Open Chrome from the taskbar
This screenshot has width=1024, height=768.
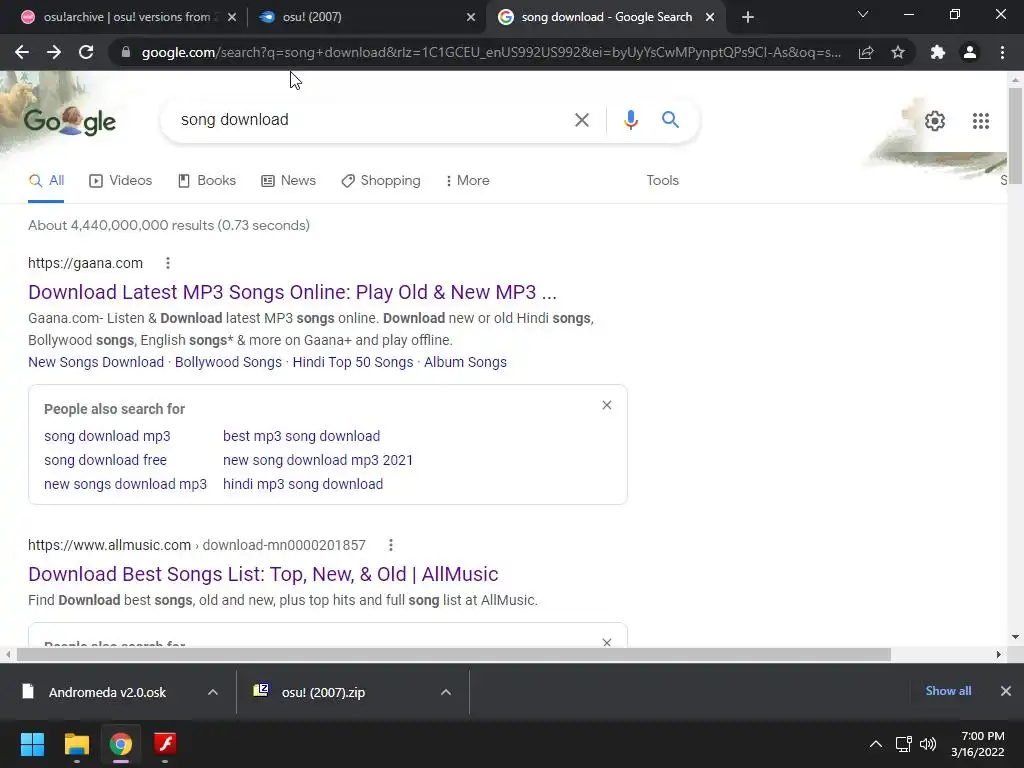tap(121, 744)
